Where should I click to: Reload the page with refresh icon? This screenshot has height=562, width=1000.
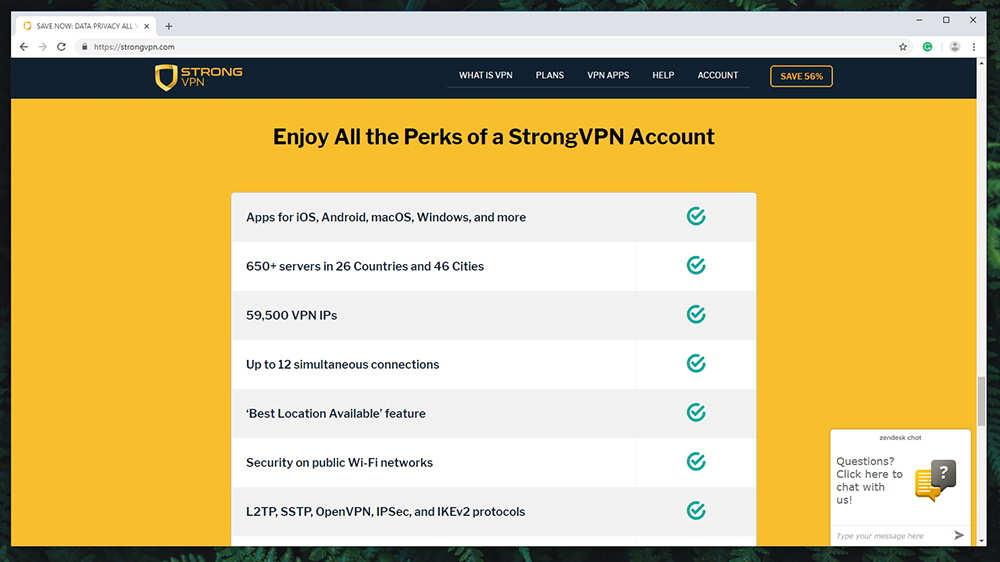pos(61,47)
